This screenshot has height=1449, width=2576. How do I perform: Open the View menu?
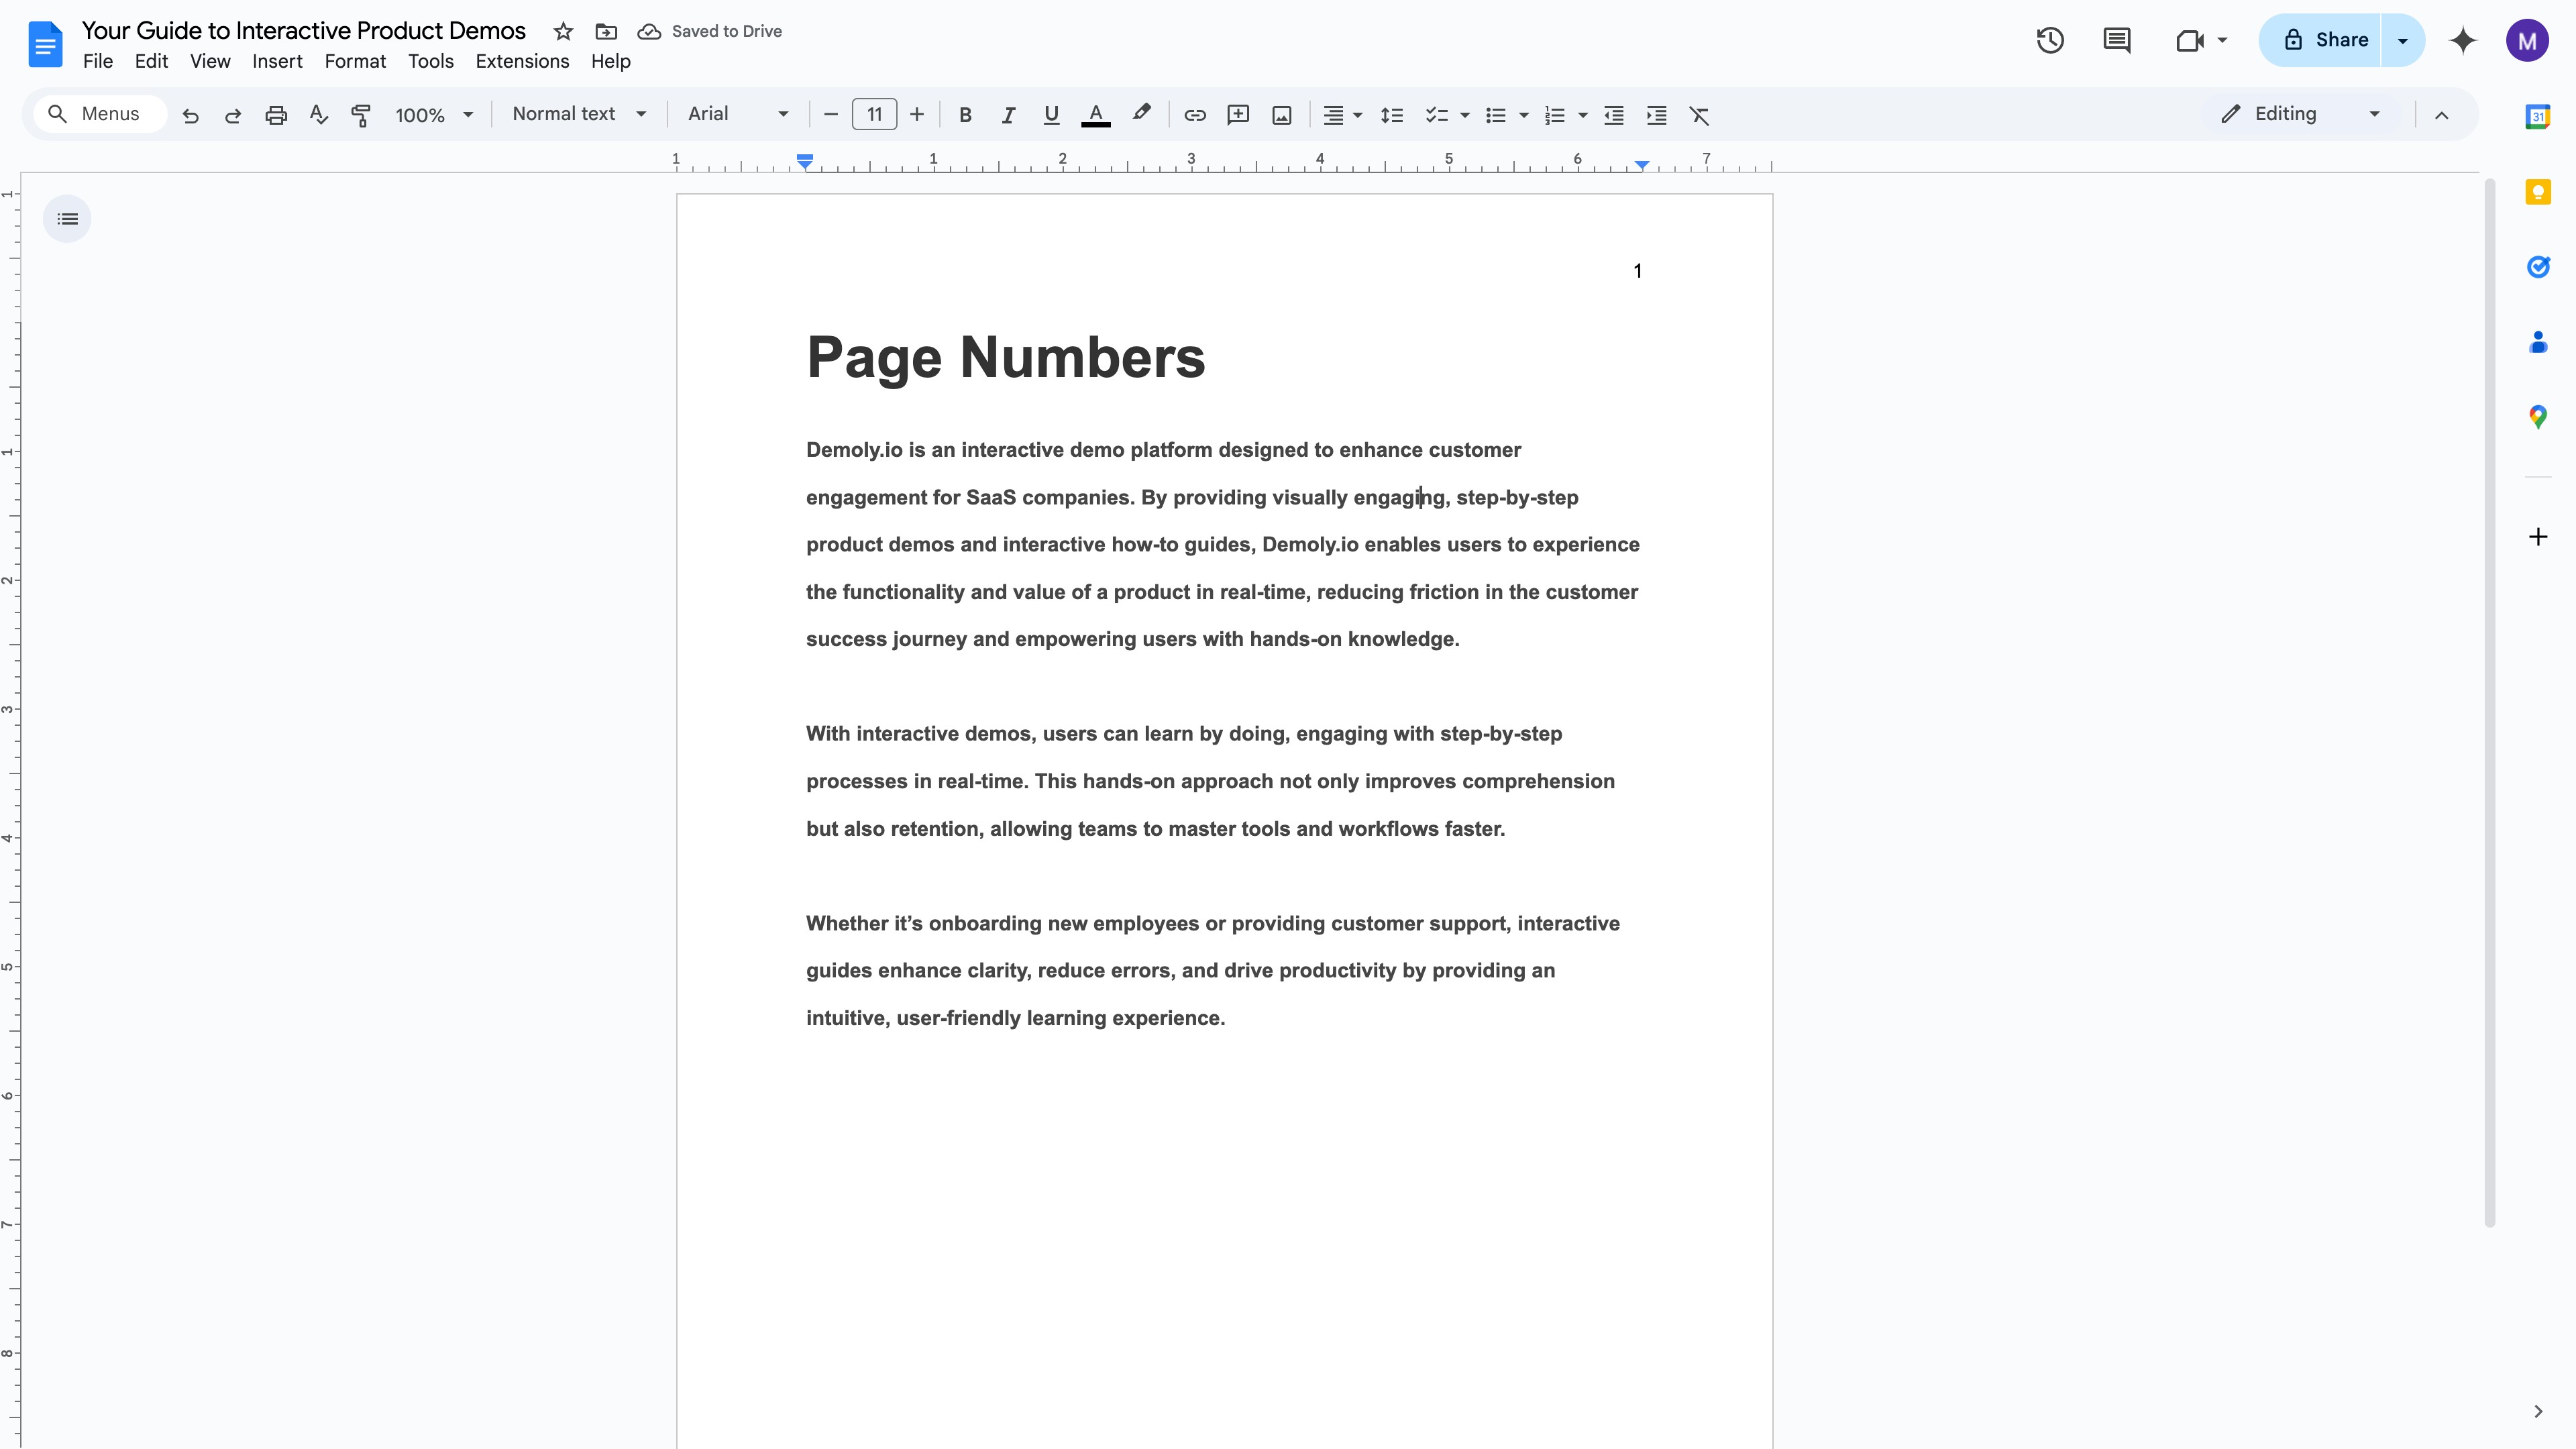pos(210,61)
